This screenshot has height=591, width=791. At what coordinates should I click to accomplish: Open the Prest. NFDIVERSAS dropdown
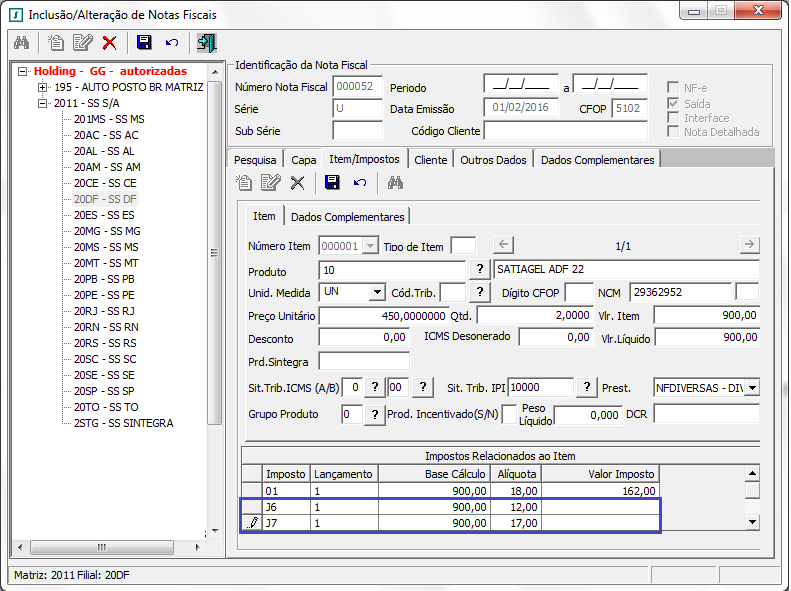point(751,388)
